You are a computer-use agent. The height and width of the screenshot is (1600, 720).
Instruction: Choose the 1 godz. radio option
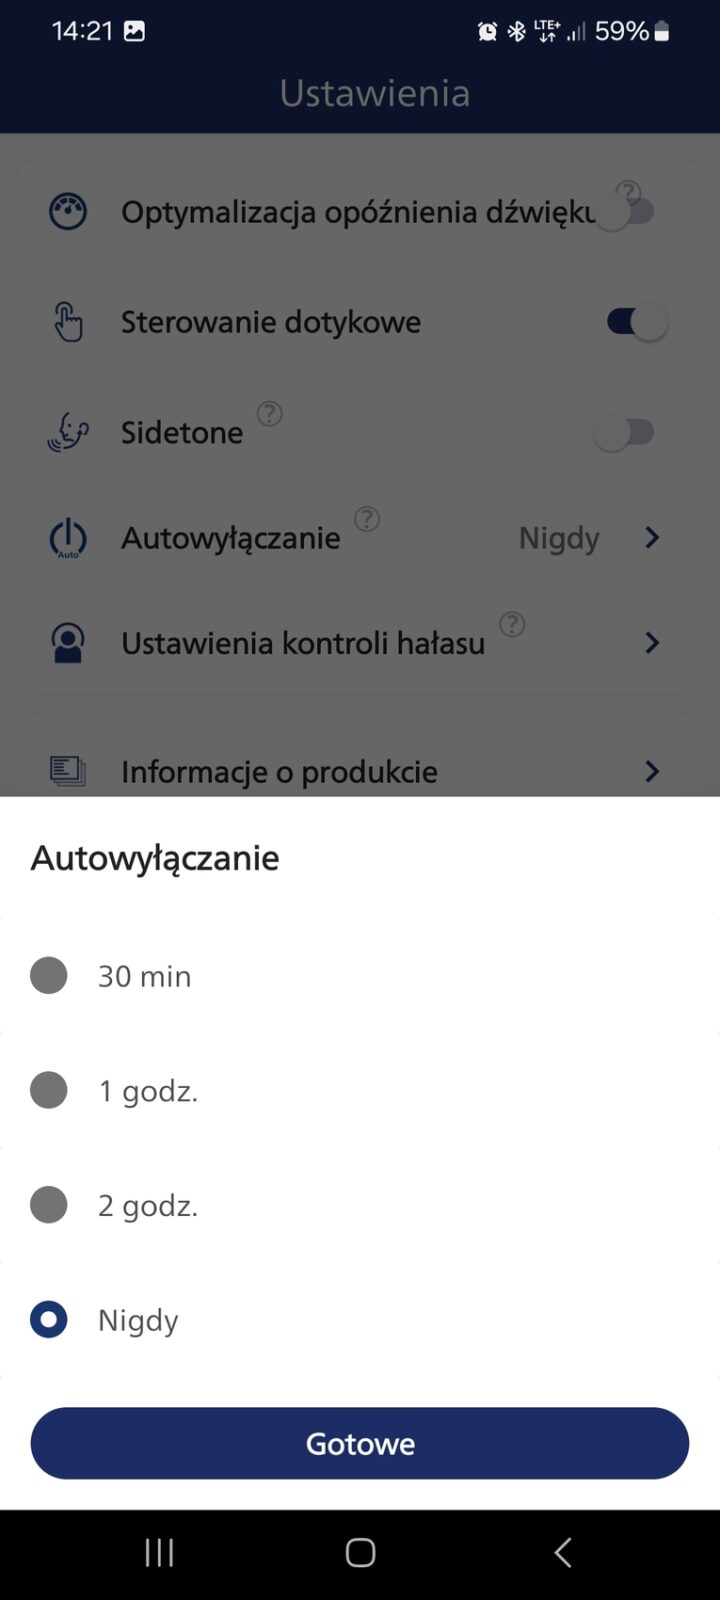click(49, 1090)
